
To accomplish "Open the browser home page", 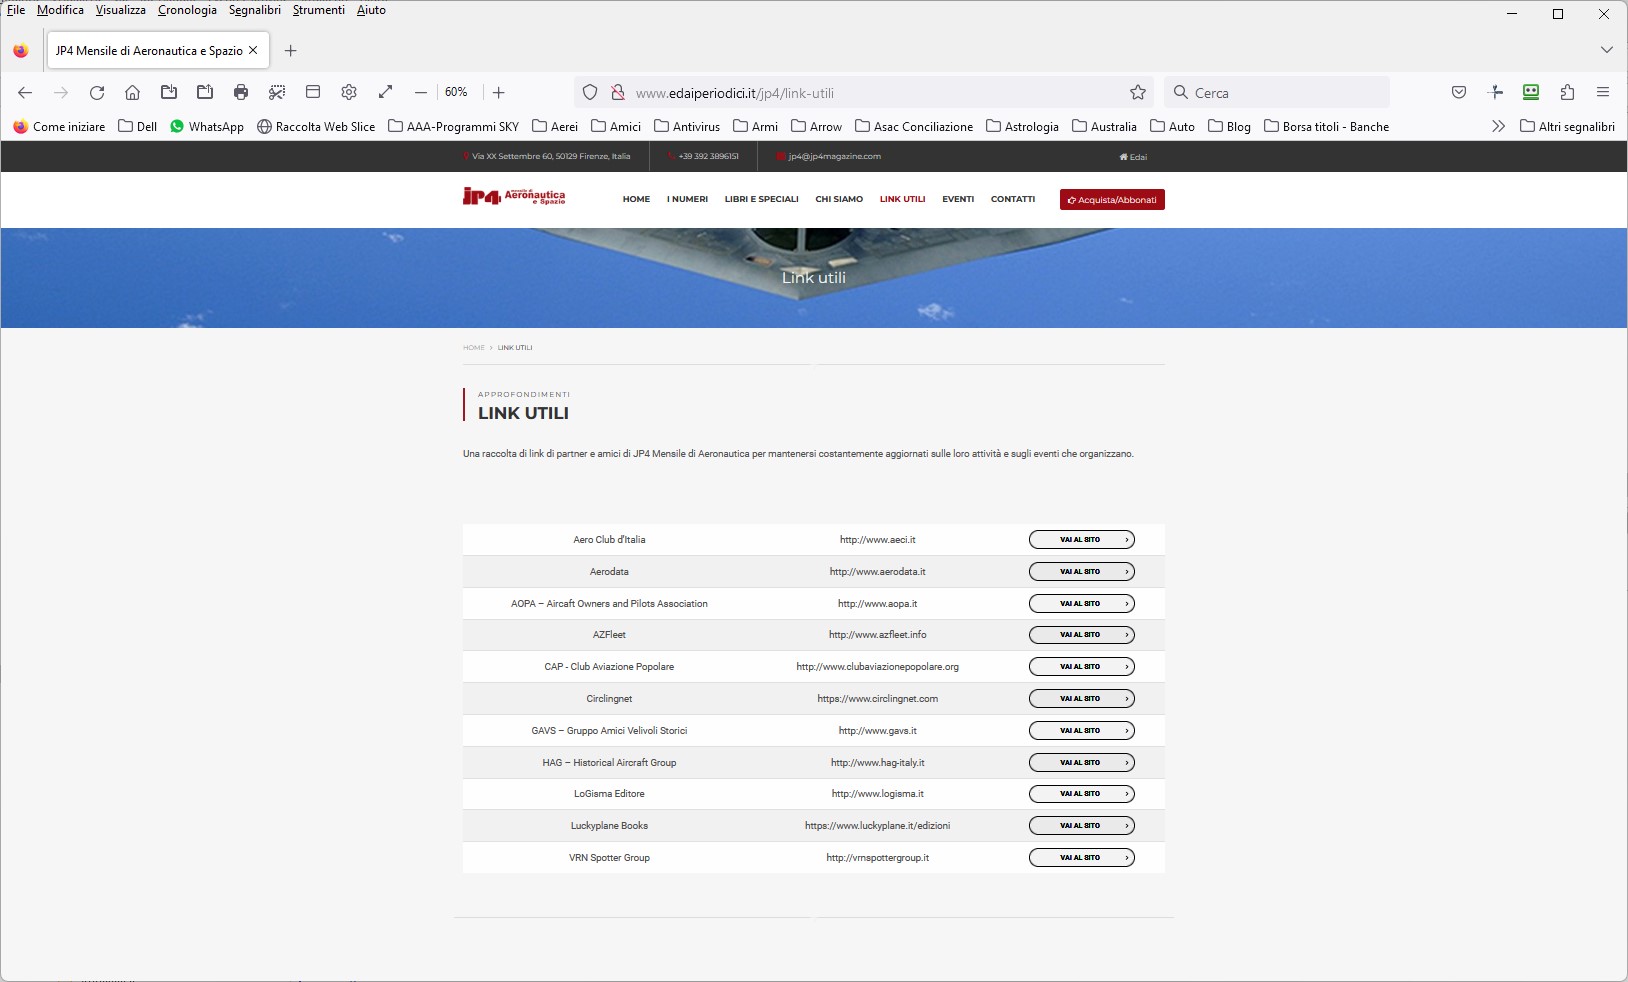I will 132,92.
